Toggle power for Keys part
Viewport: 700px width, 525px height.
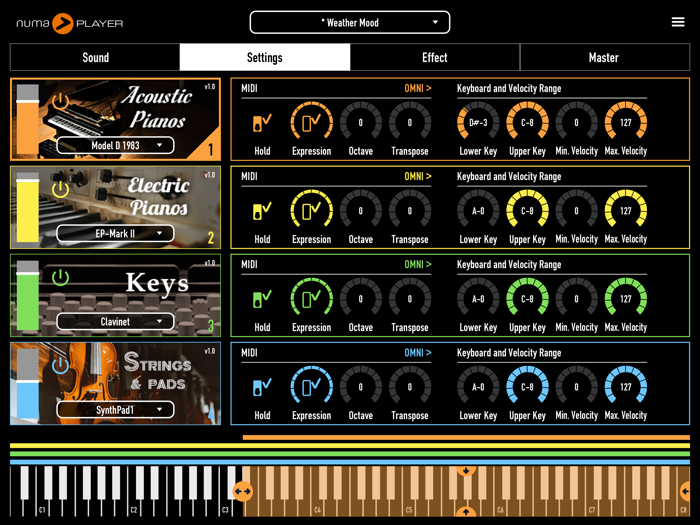click(60, 278)
